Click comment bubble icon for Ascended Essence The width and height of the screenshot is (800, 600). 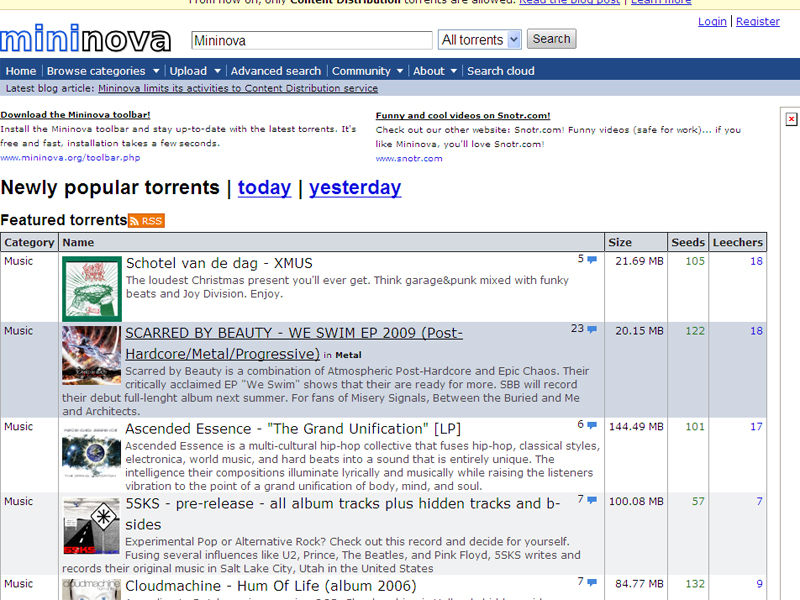592,425
